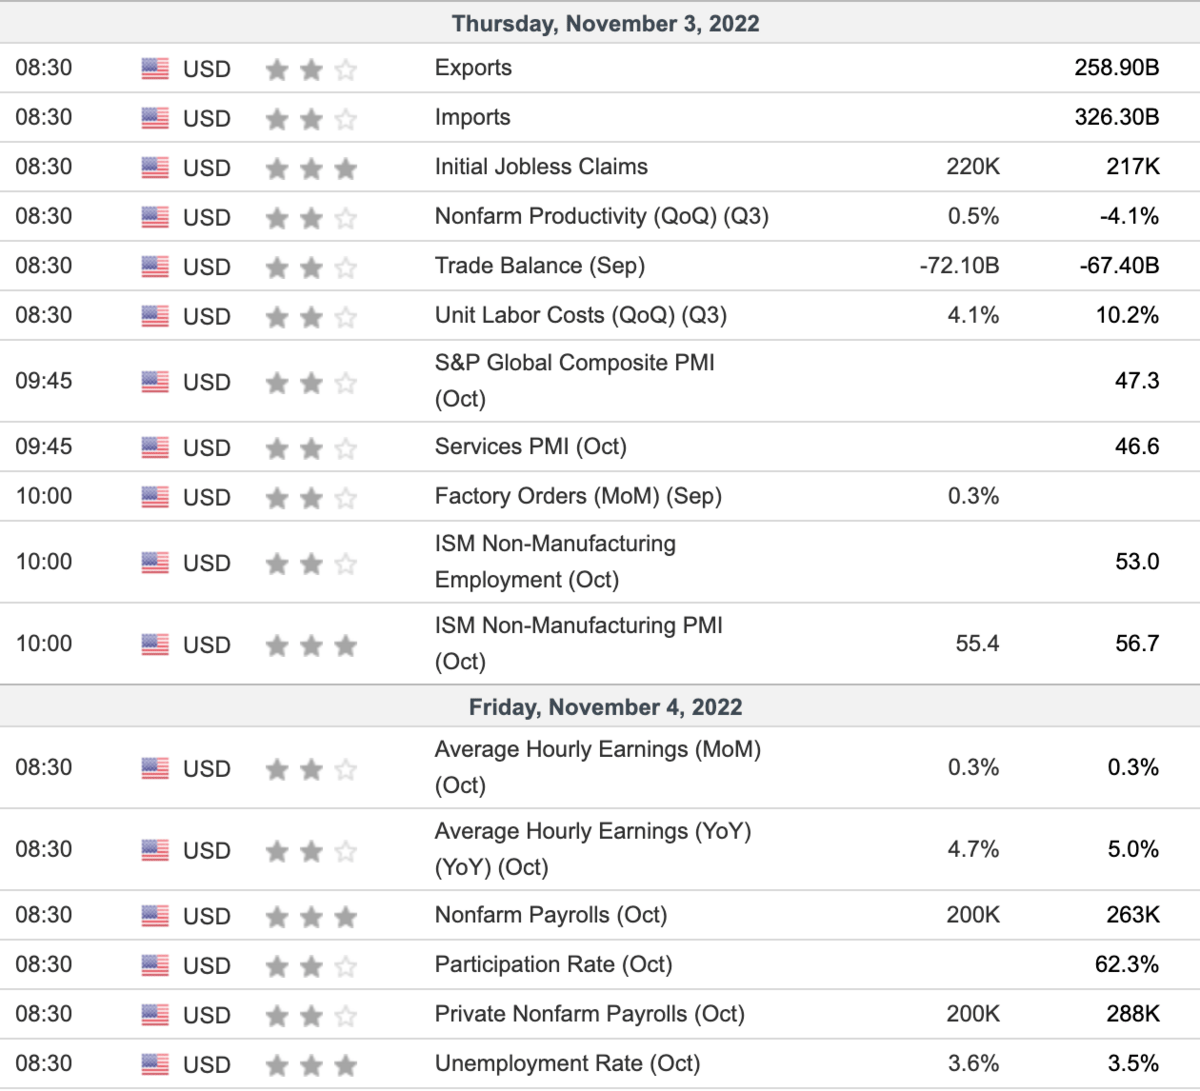Viewport: 1200px width, 1091px height.
Task: Click the US flag next to Services PMI
Action: click(x=155, y=448)
